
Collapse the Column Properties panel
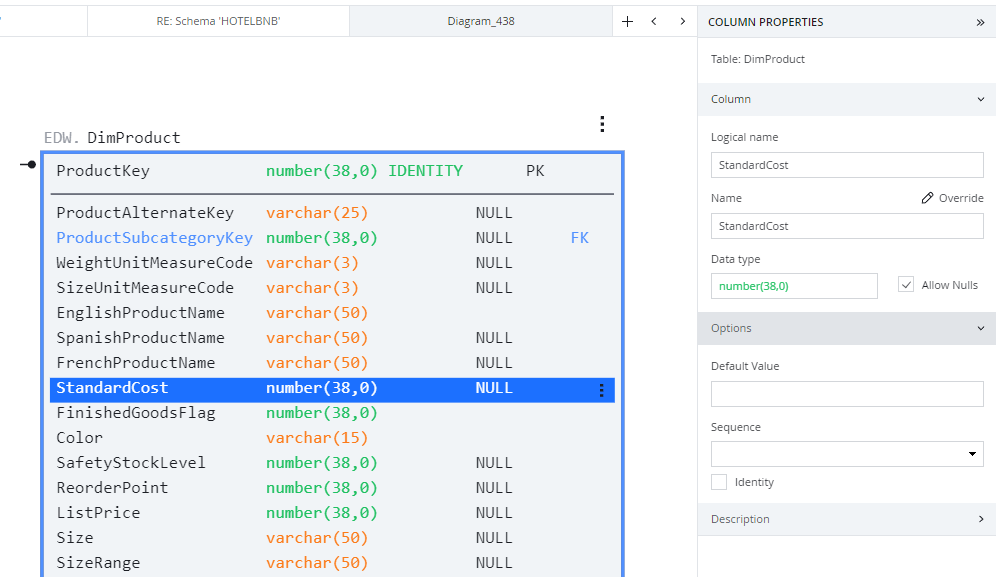pos(980,22)
